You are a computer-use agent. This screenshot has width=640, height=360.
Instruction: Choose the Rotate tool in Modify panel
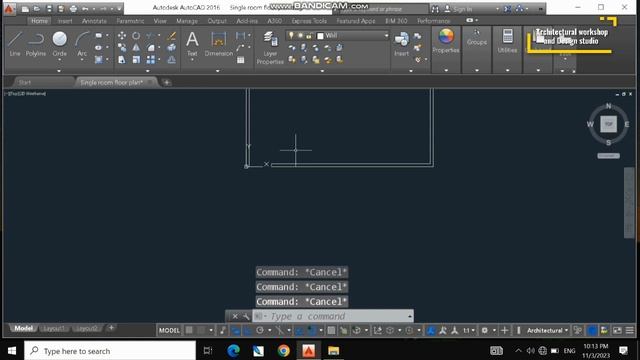click(x=136, y=36)
